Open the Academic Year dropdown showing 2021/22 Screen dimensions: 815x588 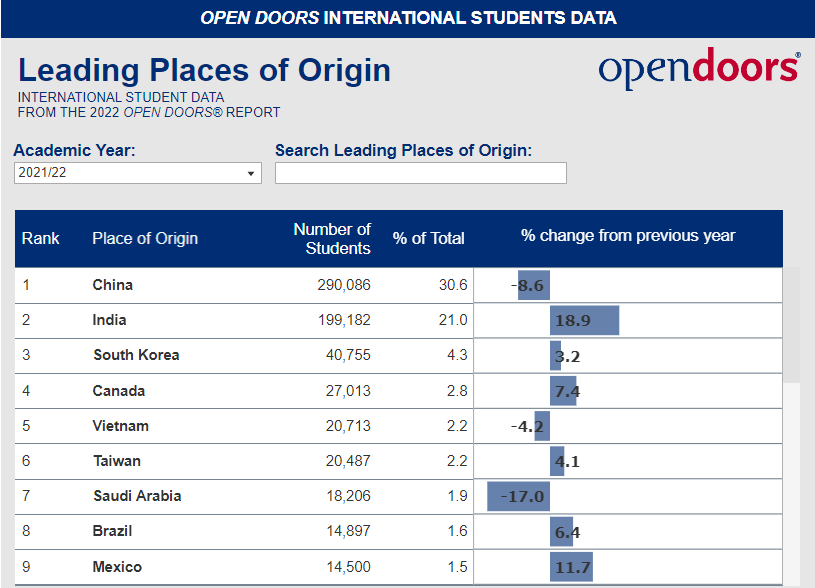click(x=138, y=173)
